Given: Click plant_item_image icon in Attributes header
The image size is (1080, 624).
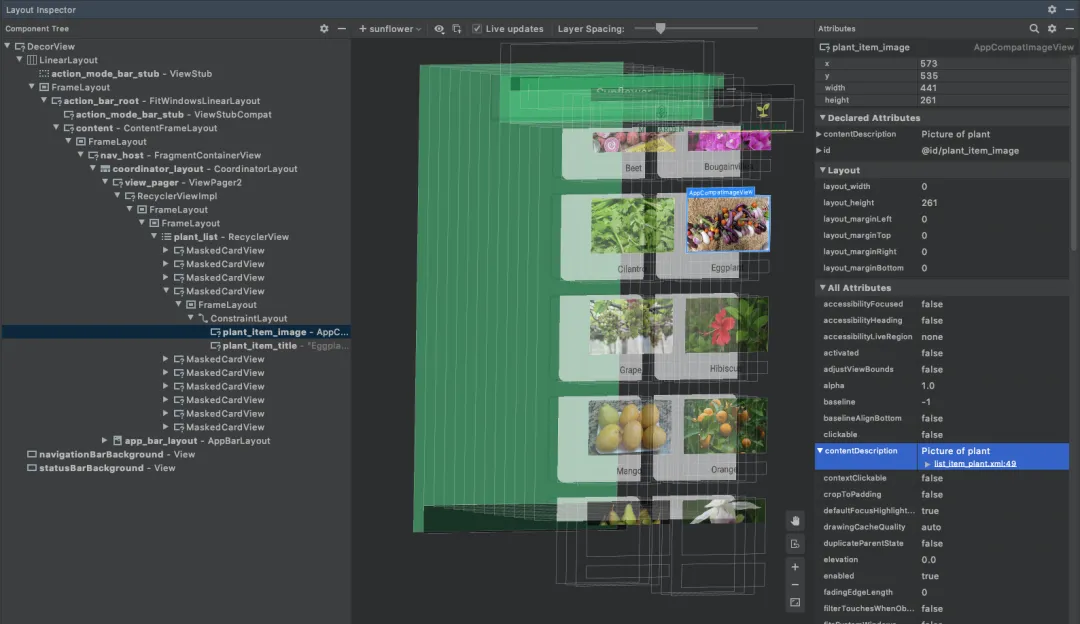Looking at the screenshot, I should coord(824,48).
